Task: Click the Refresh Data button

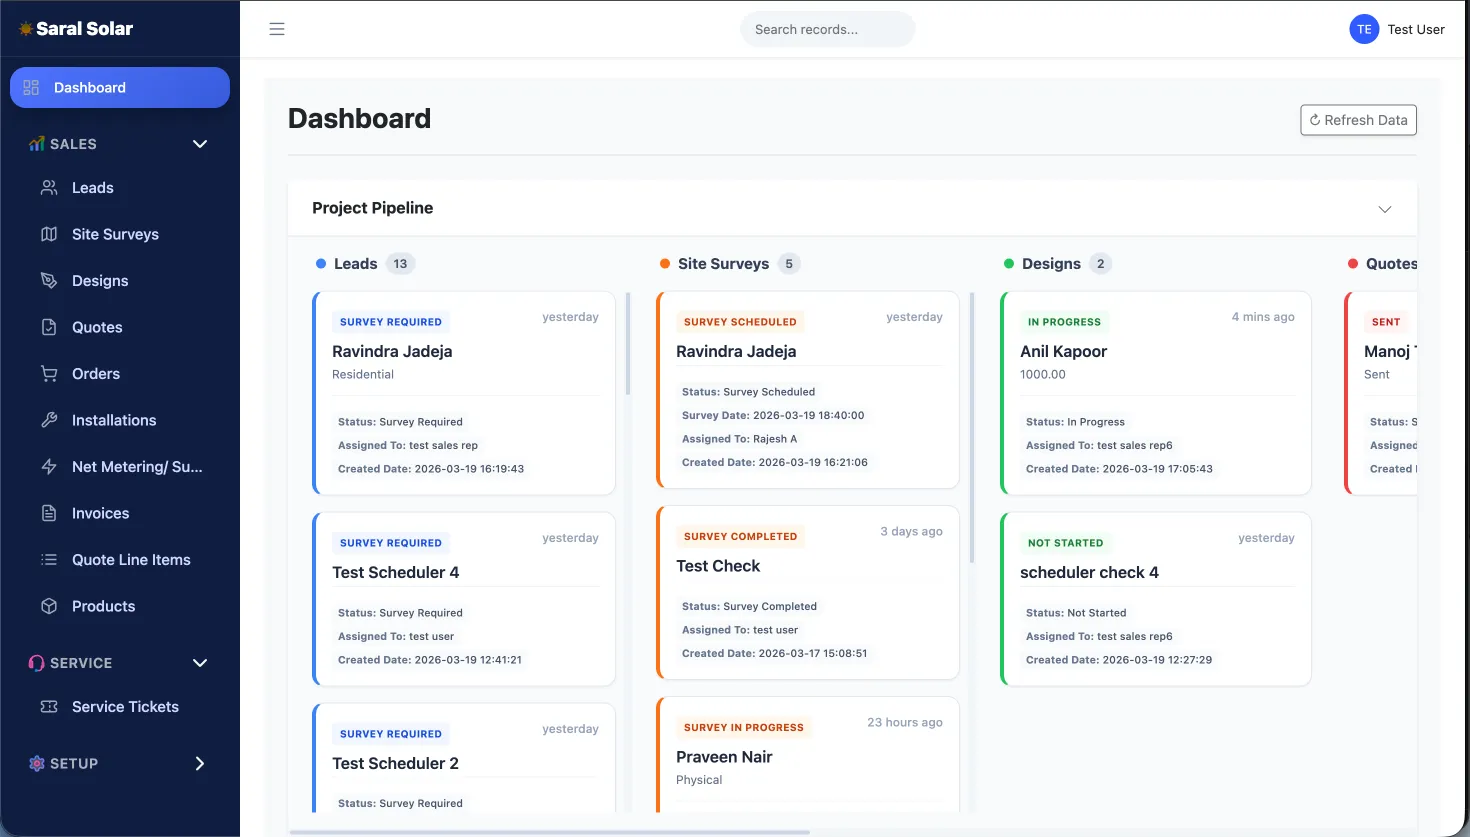Action: coord(1358,119)
